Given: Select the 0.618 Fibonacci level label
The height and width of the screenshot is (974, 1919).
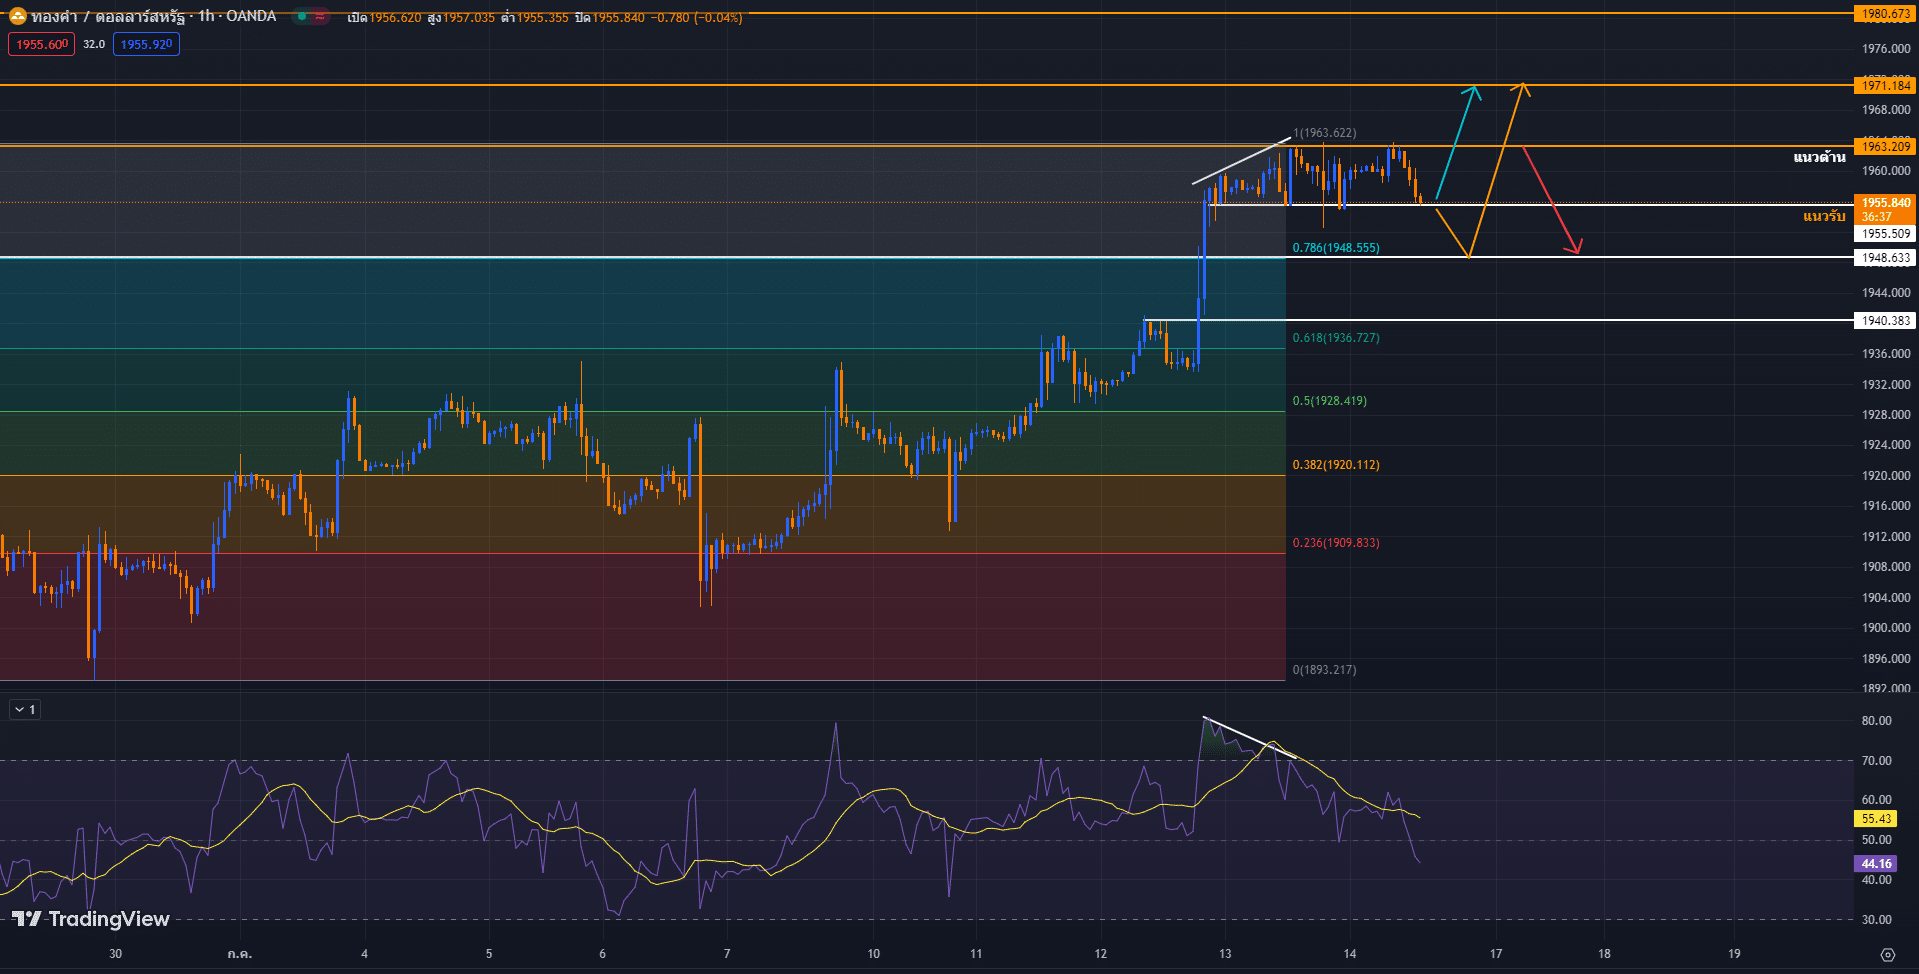Looking at the screenshot, I should (1335, 338).
